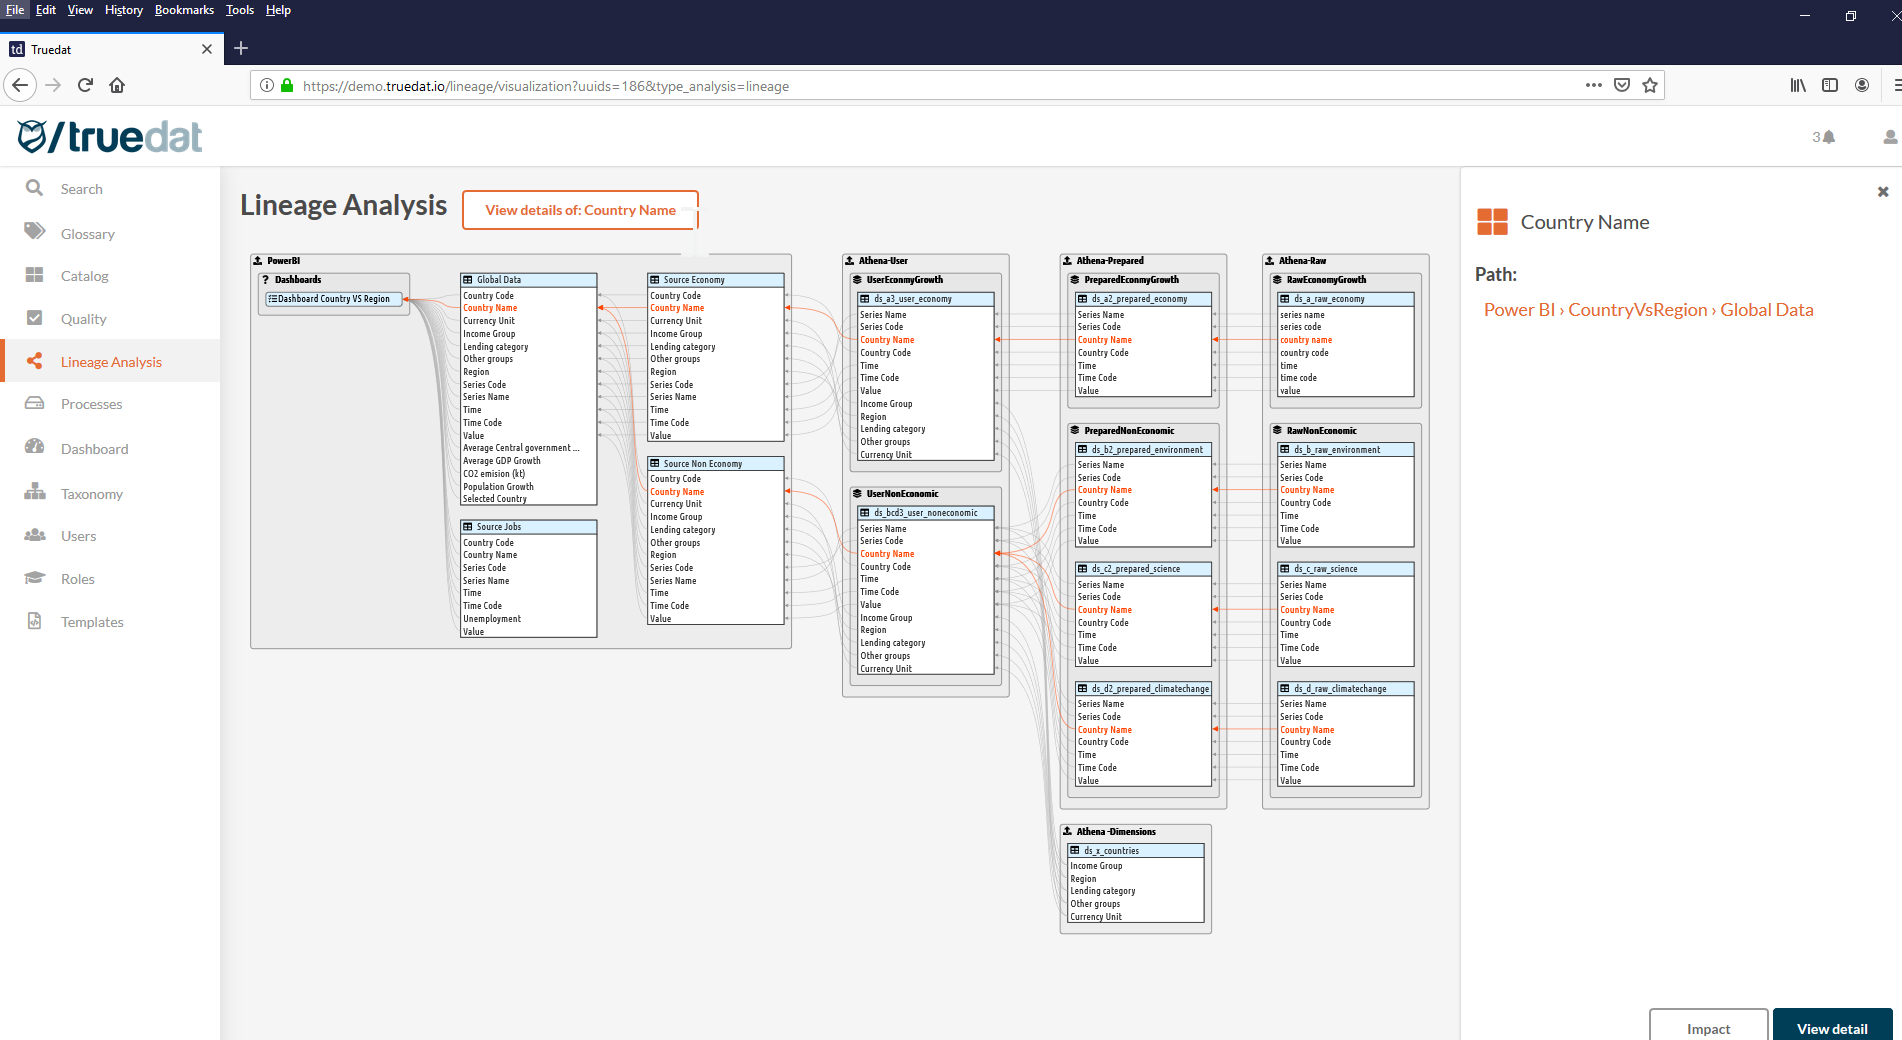
Task: Select the Source Jobs table header
Action: tap(529, 527)
